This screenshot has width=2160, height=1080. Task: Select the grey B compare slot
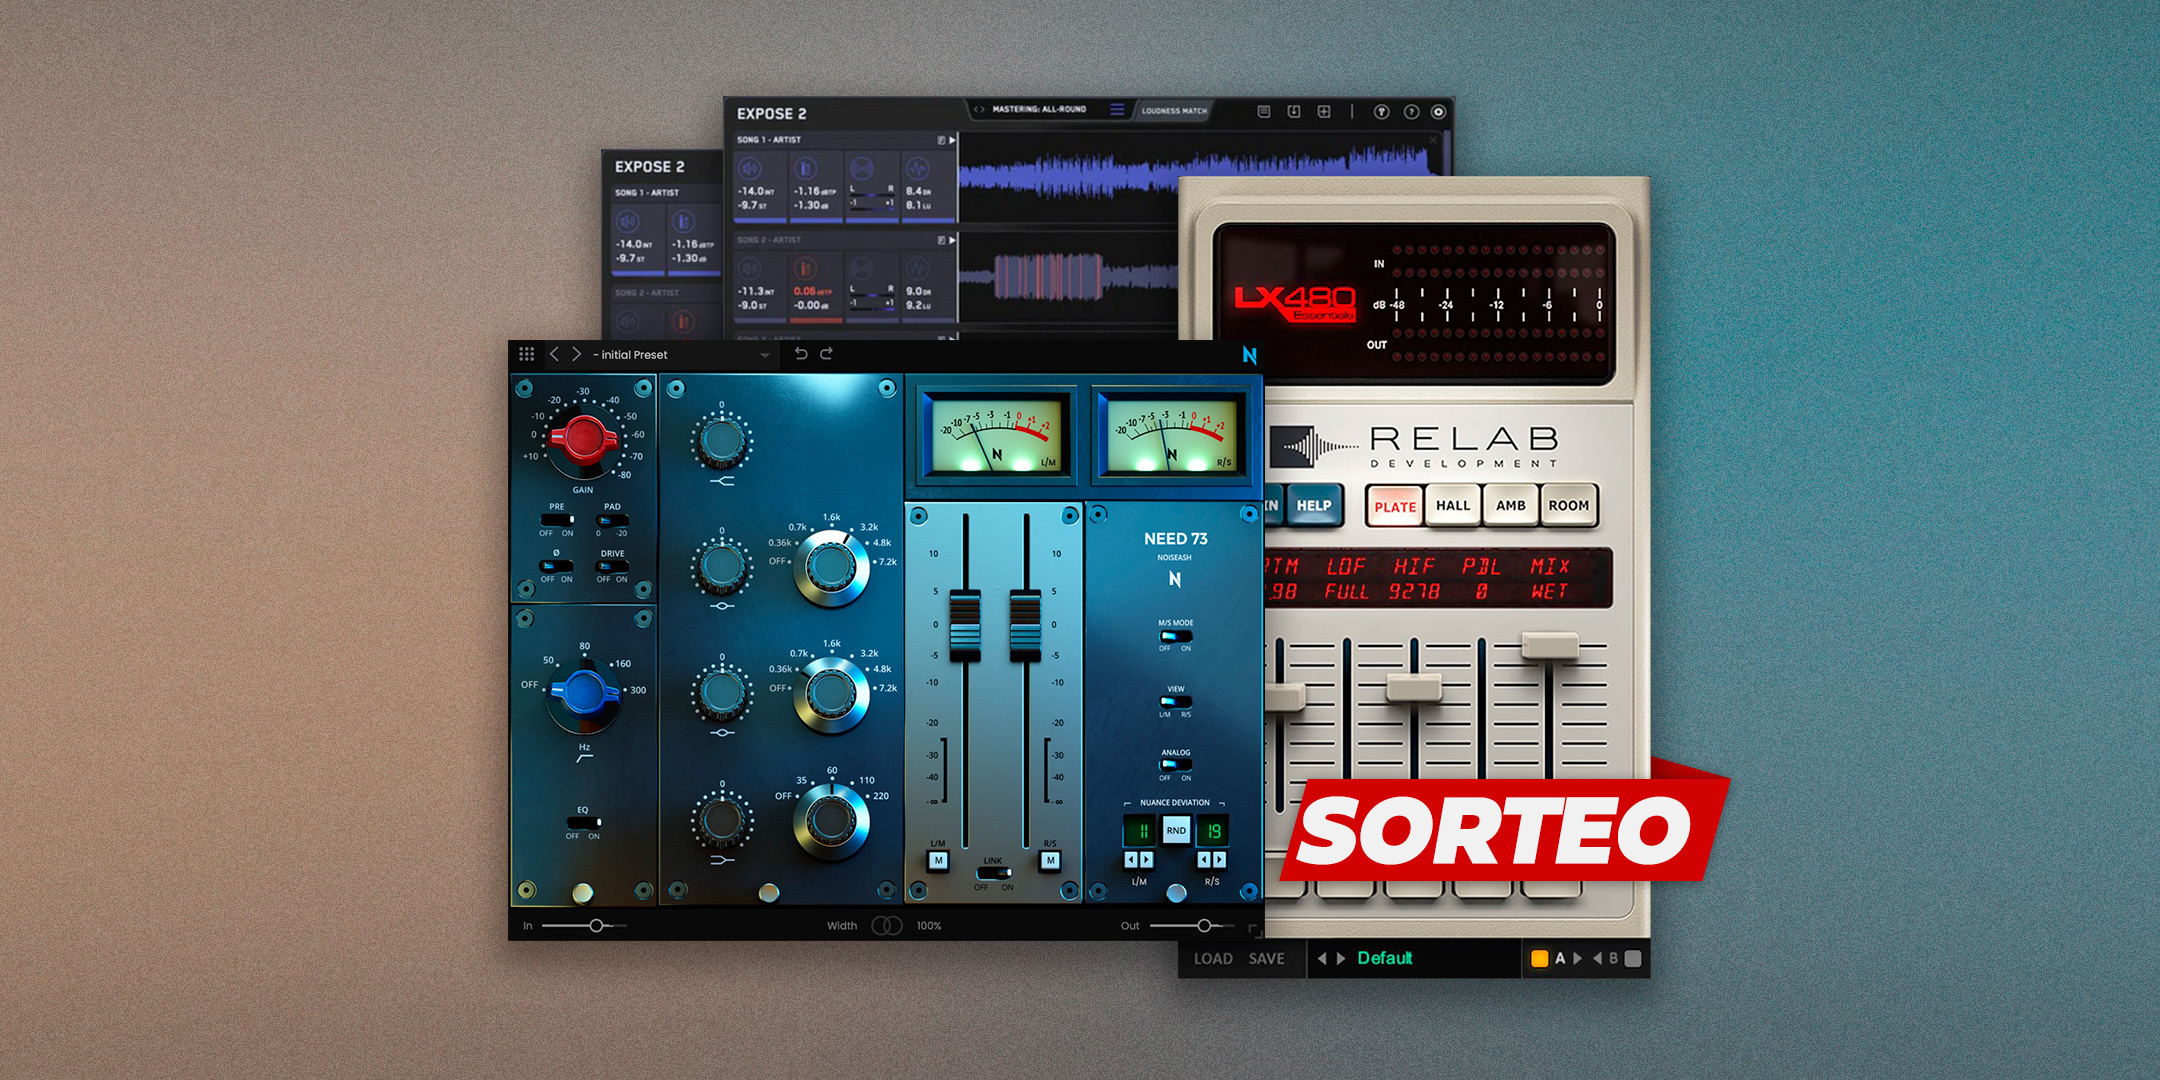(x=1633, y=959)
